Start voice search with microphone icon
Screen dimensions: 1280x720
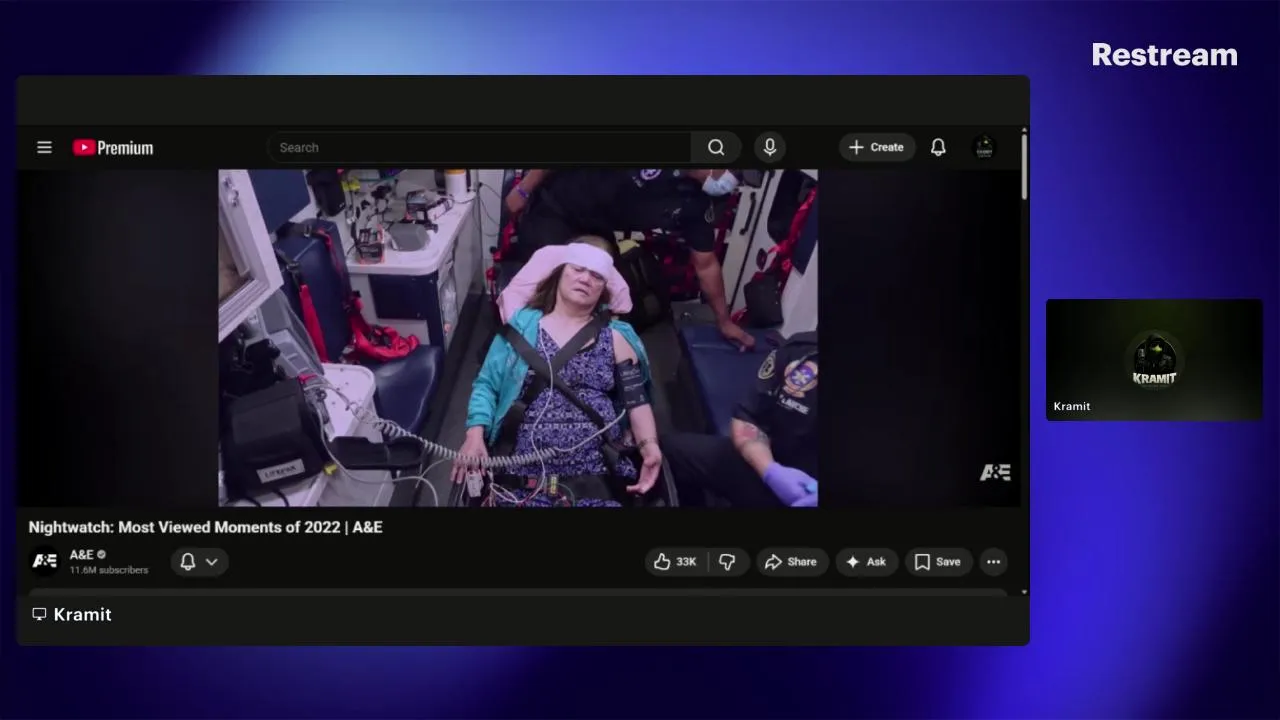769,147
